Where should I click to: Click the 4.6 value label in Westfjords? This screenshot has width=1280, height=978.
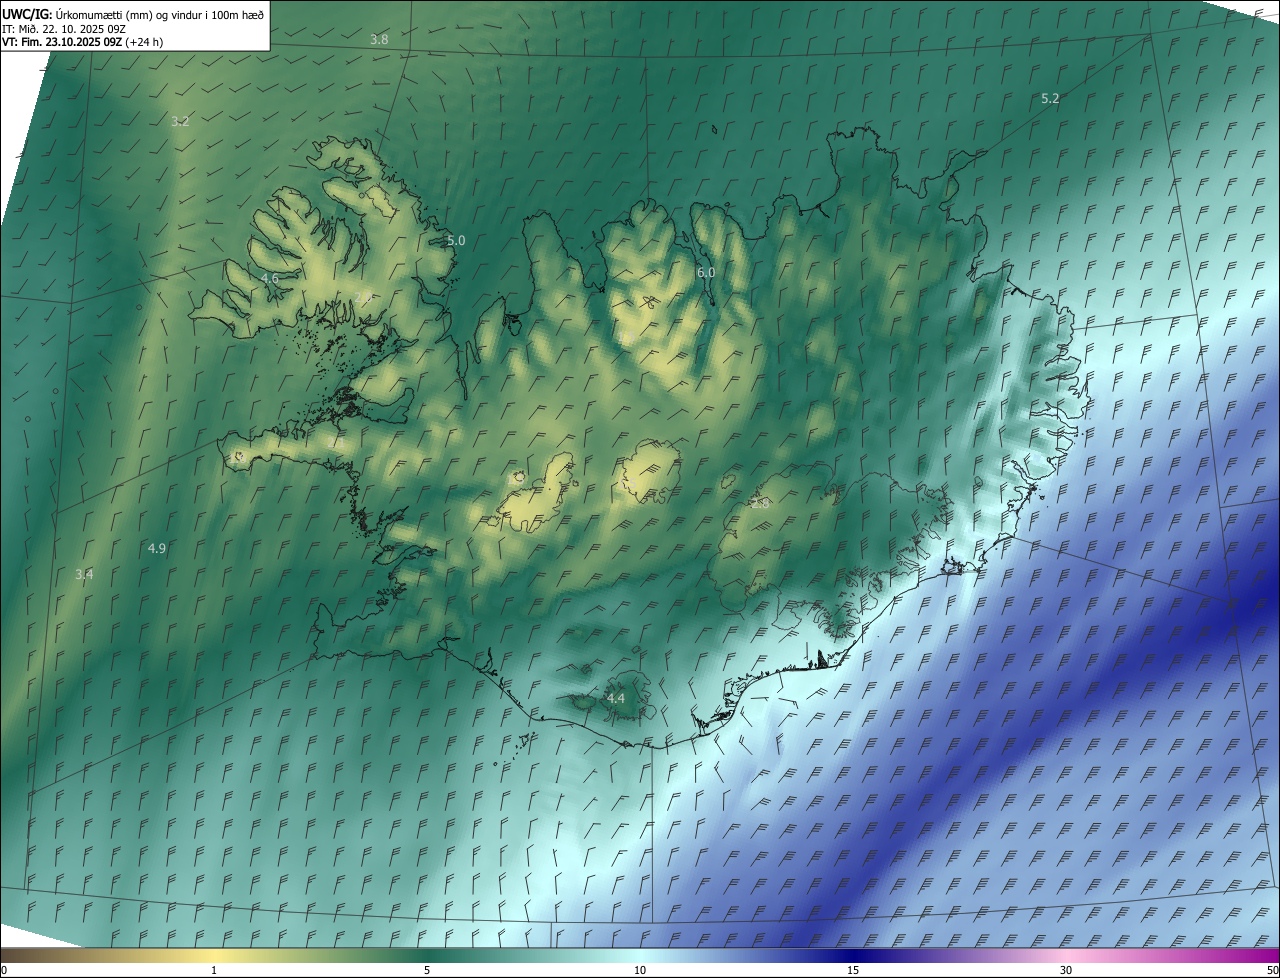pos(269,278)
